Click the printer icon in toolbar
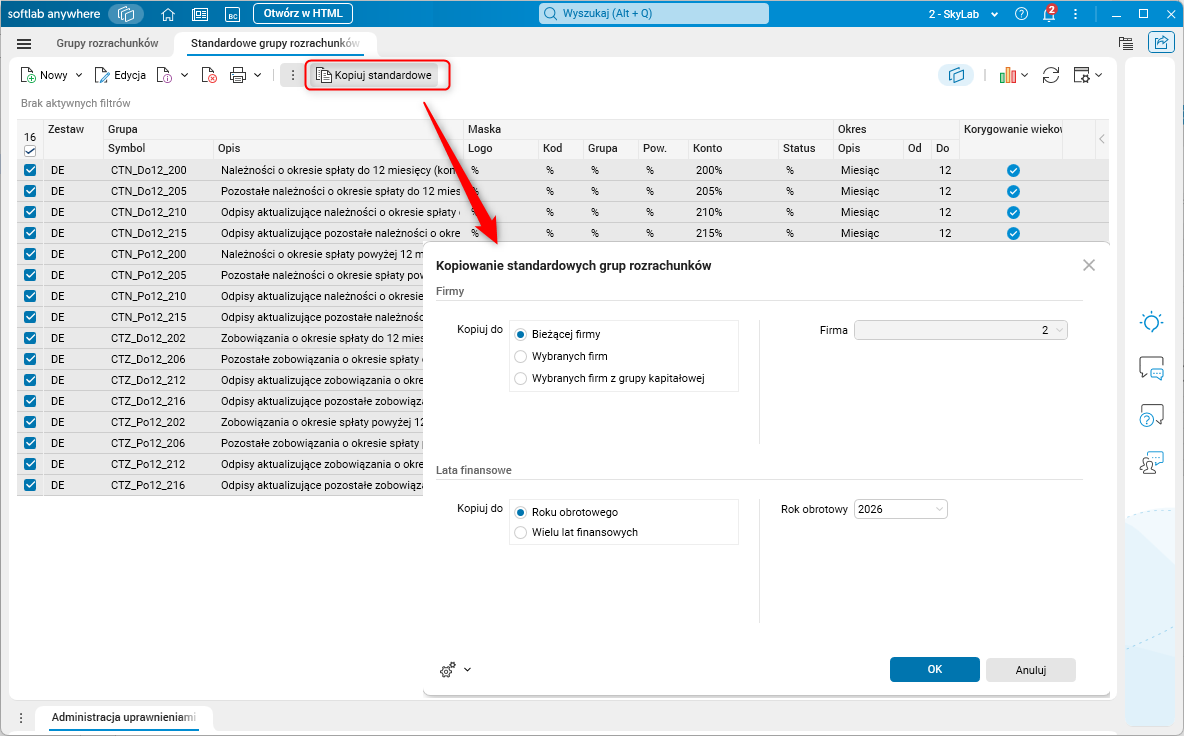1184x736 pixels. click(238, 75)
